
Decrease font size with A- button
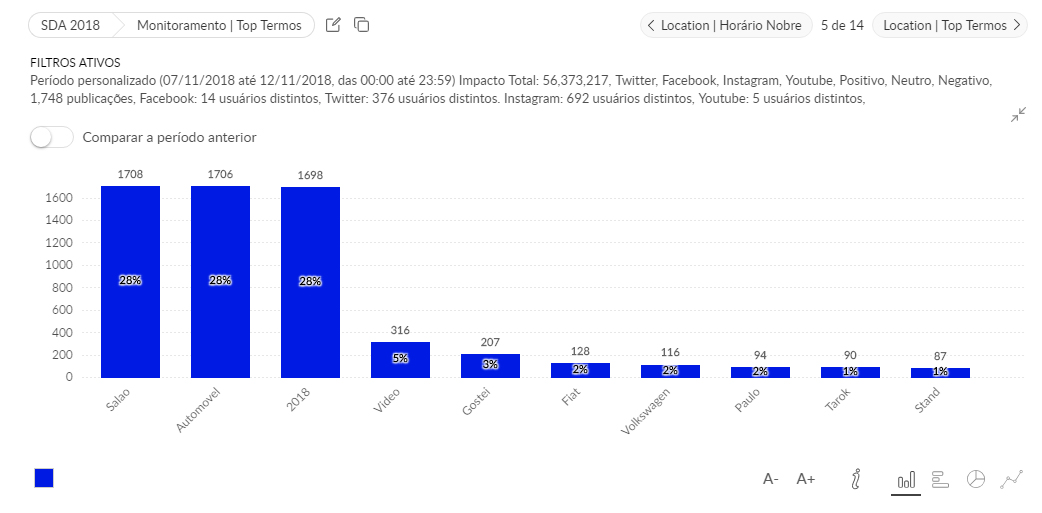(771, 479)
